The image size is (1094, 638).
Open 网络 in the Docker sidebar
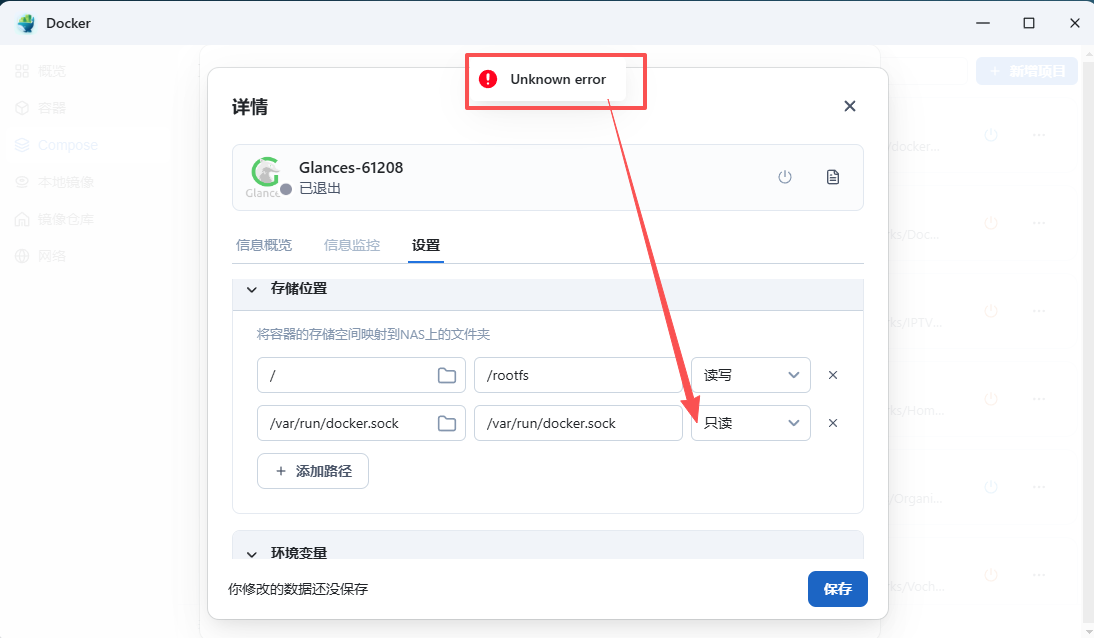tap(40, 255)
